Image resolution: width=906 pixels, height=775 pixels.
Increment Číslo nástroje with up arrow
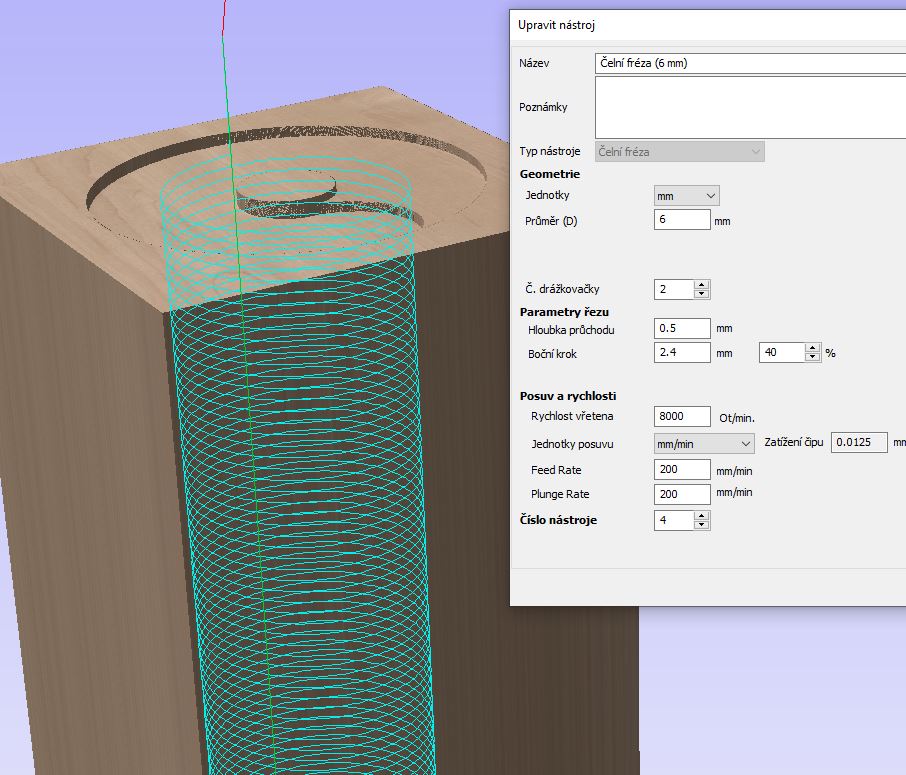tap(702, 516)
